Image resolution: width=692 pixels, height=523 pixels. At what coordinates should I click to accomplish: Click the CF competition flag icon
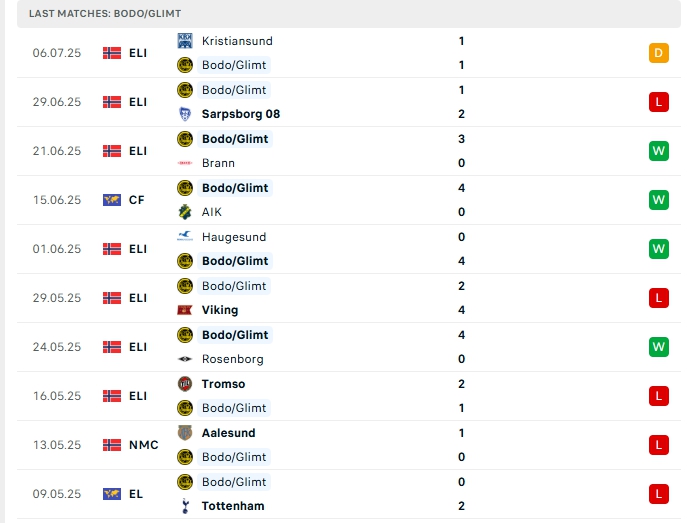[112, 200]
